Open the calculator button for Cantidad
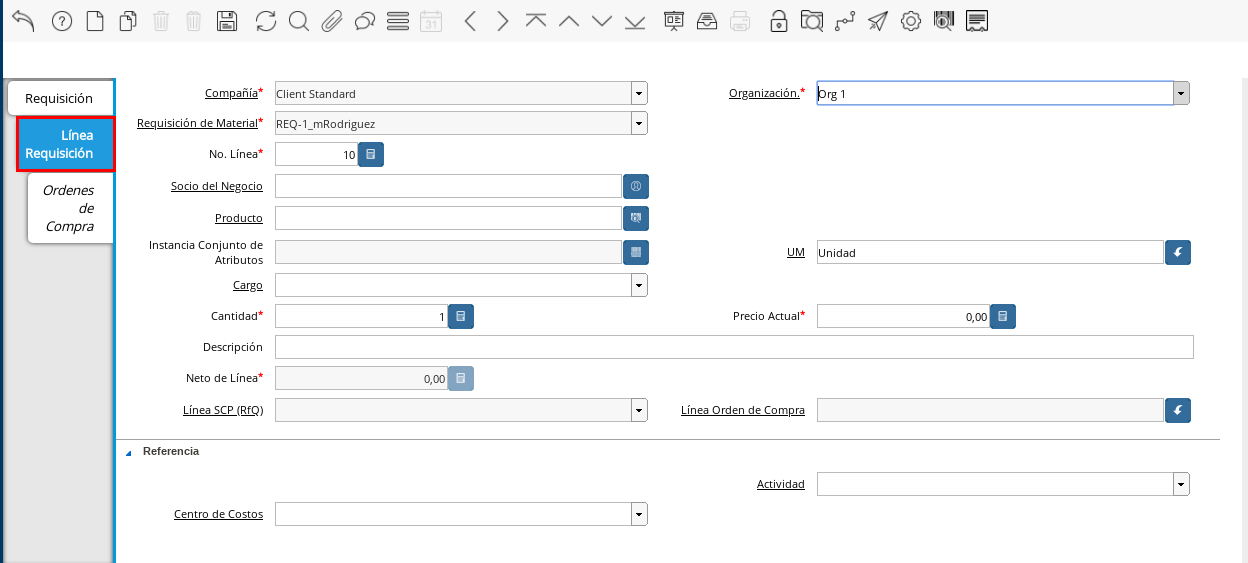The width and height of the screenshot is (1248, 563). (x=461, y=316)
